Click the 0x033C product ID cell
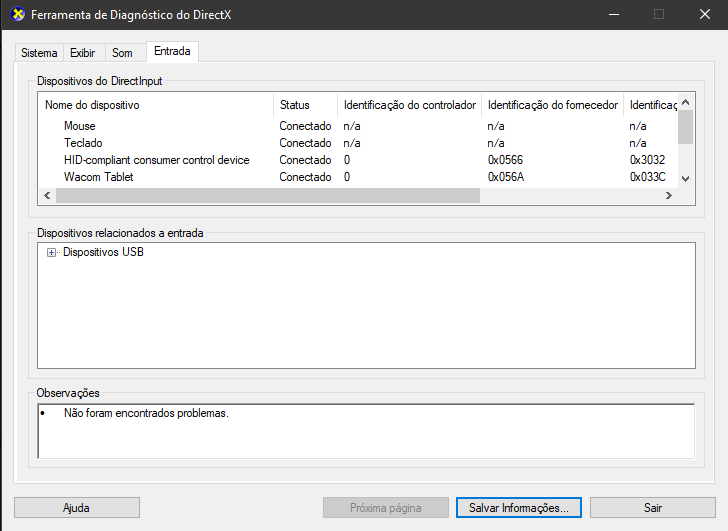728x531 pixels. [x=647, y=177]
